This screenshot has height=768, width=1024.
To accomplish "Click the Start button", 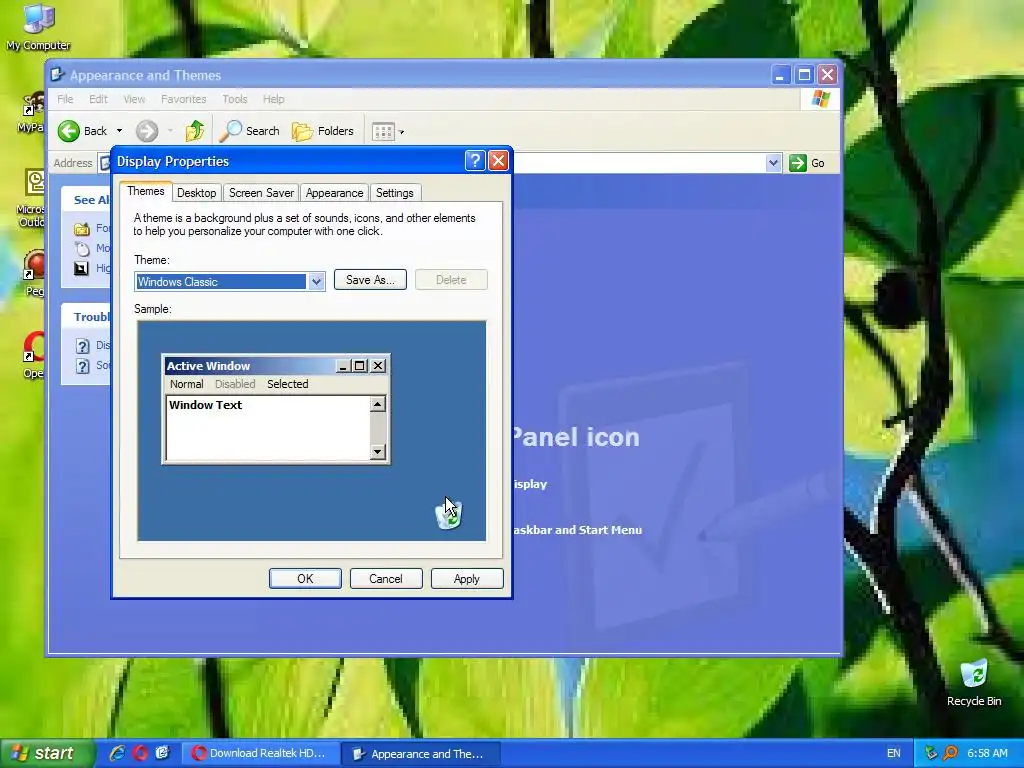I will tap(47, 753).
